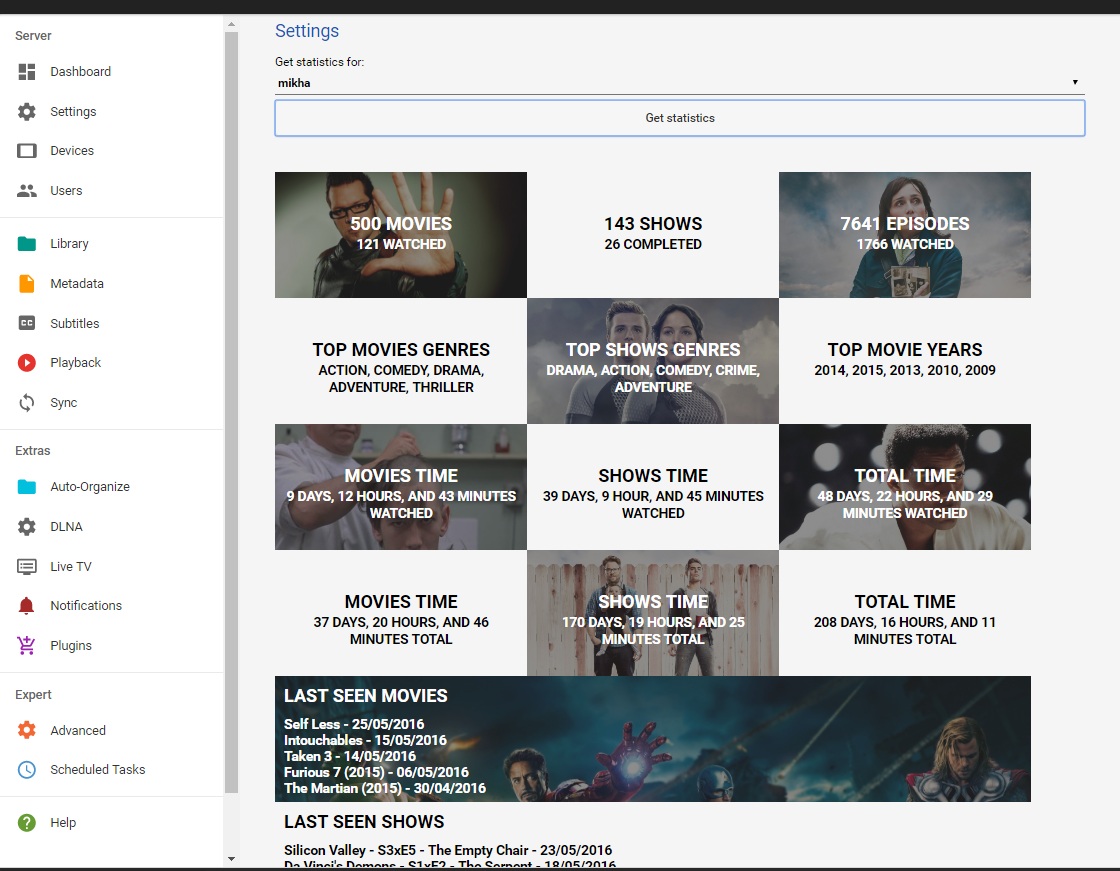This screenshot has width=1120, height=871.
Task: Click the sidebar vertical scrollbar thumb
Action: point(231,412)
